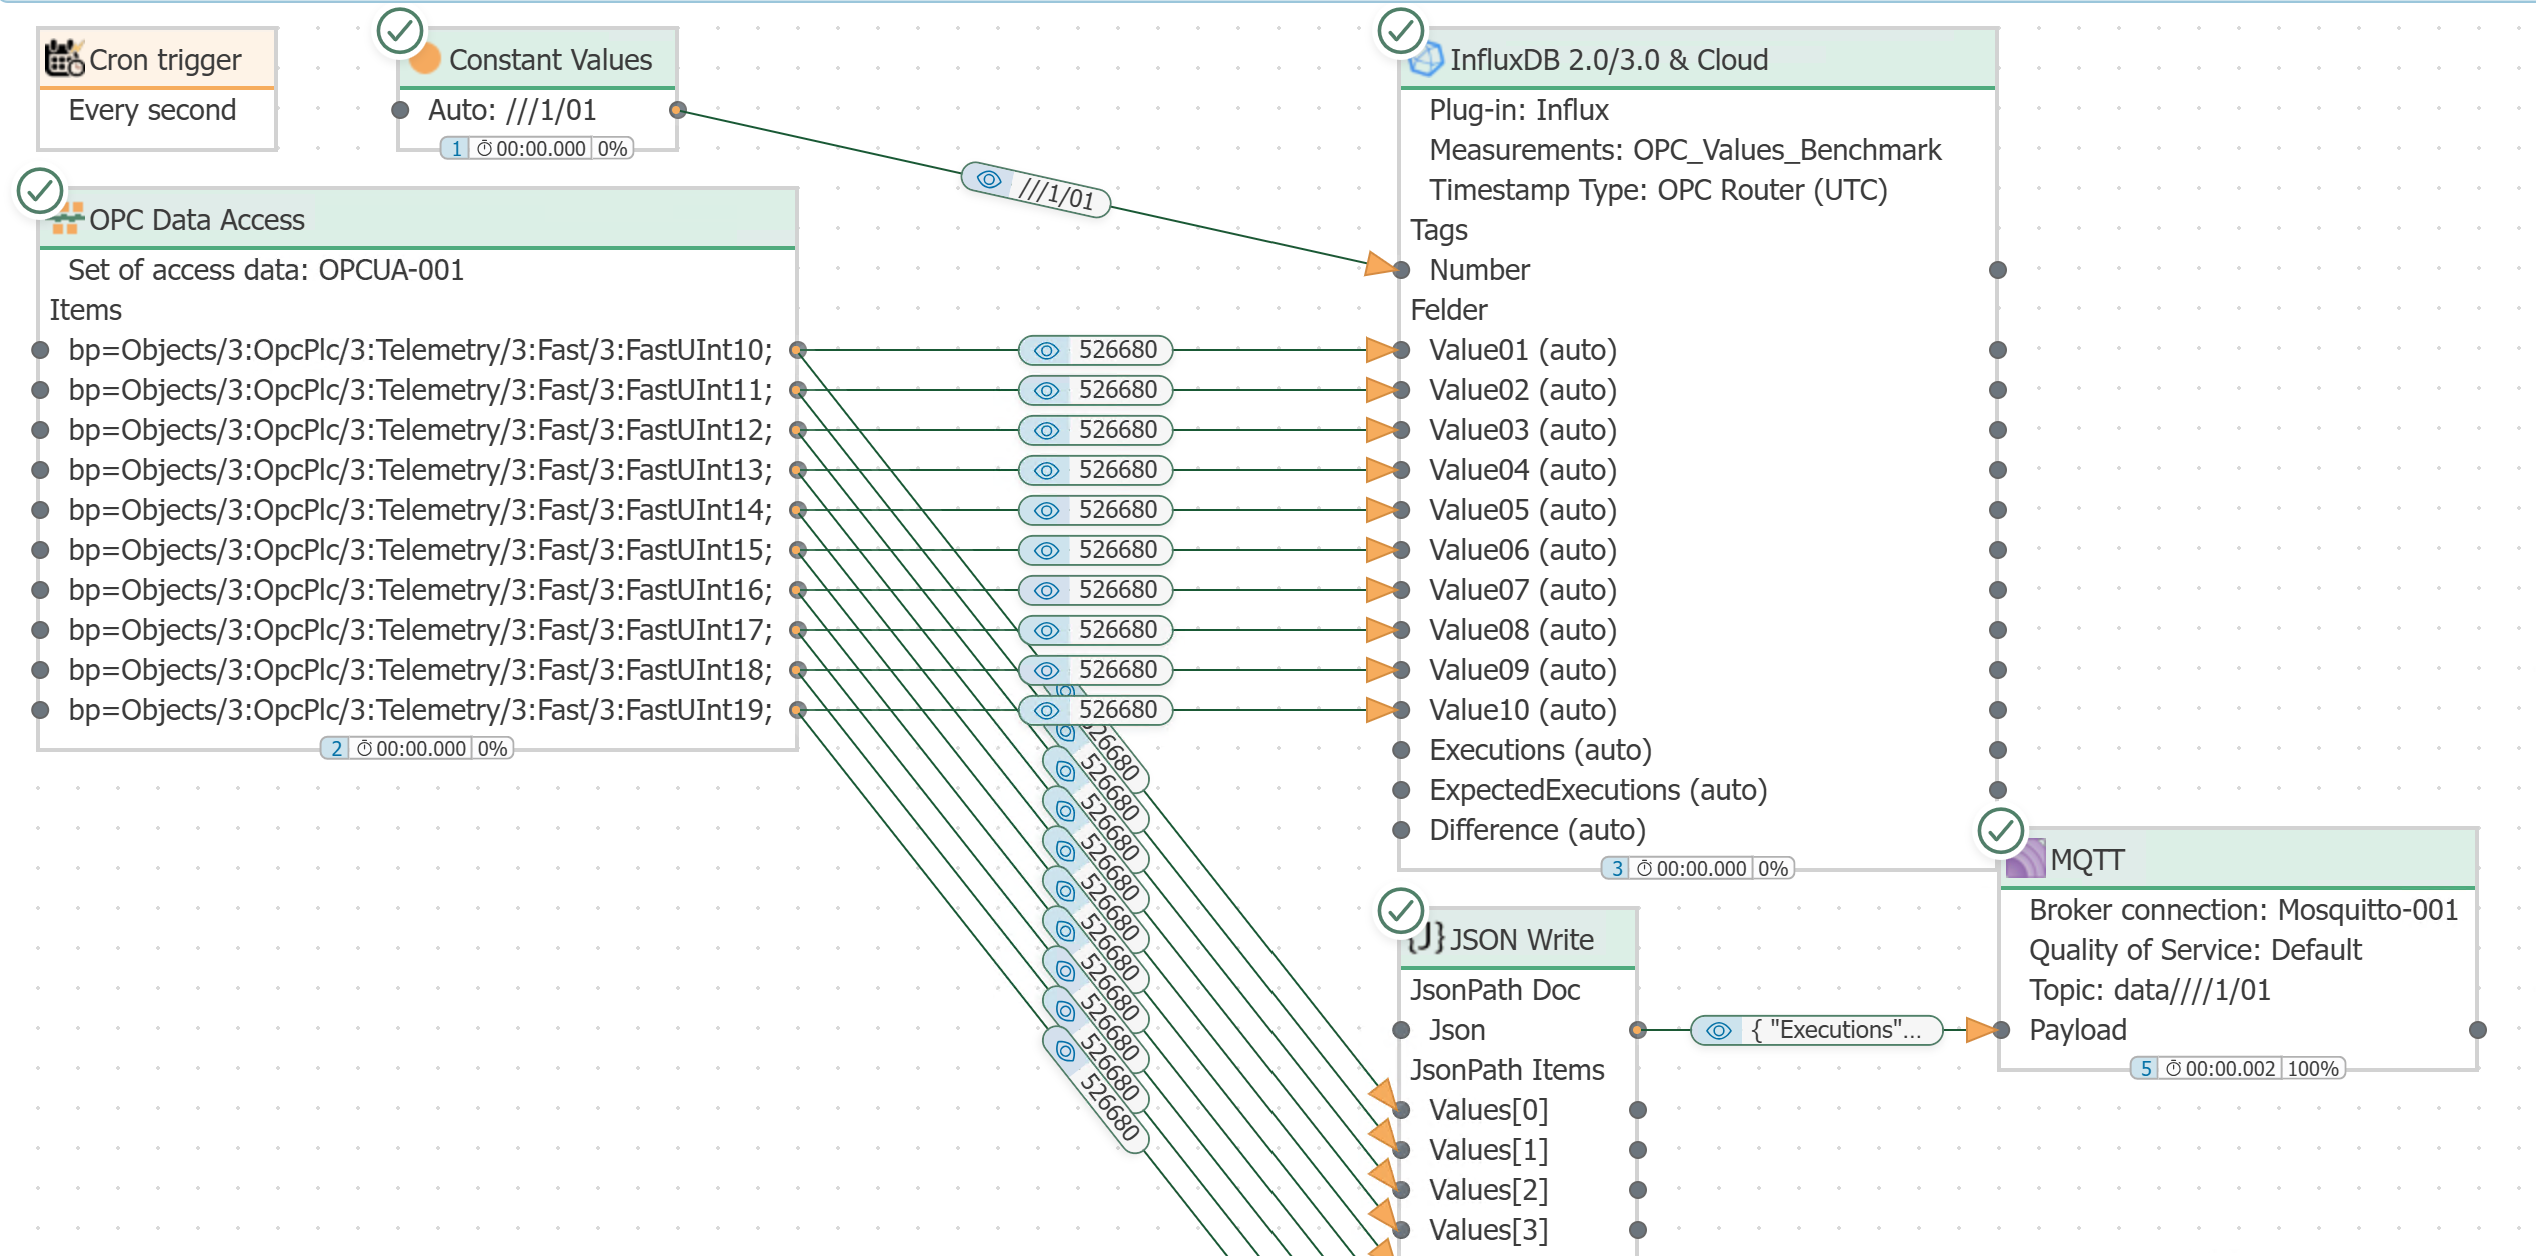Click the OPC Data Access execution status badge
The image size is (2536, 1256).
417,748
